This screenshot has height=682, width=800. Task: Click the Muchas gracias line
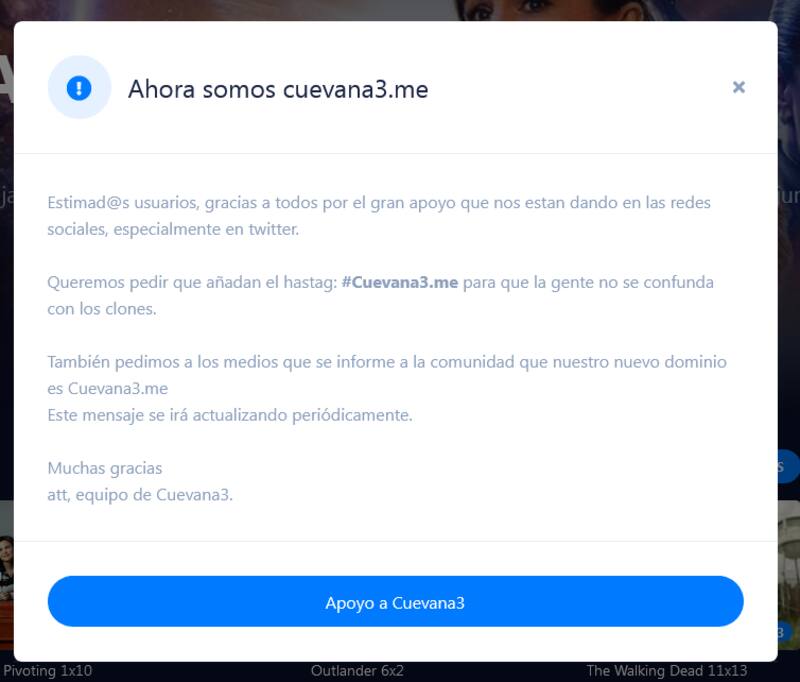[x=105, y=468]
